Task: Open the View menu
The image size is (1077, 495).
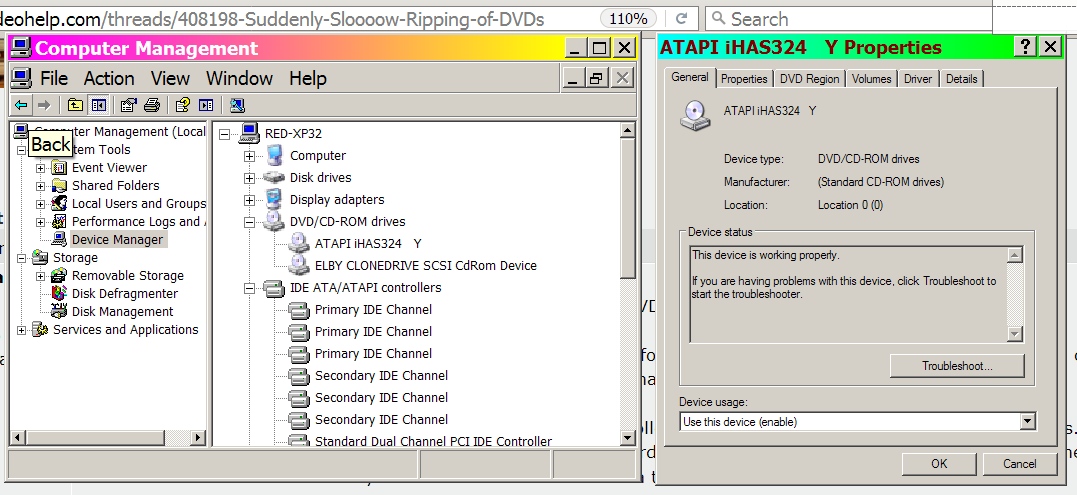Action: tap(170, 78)
